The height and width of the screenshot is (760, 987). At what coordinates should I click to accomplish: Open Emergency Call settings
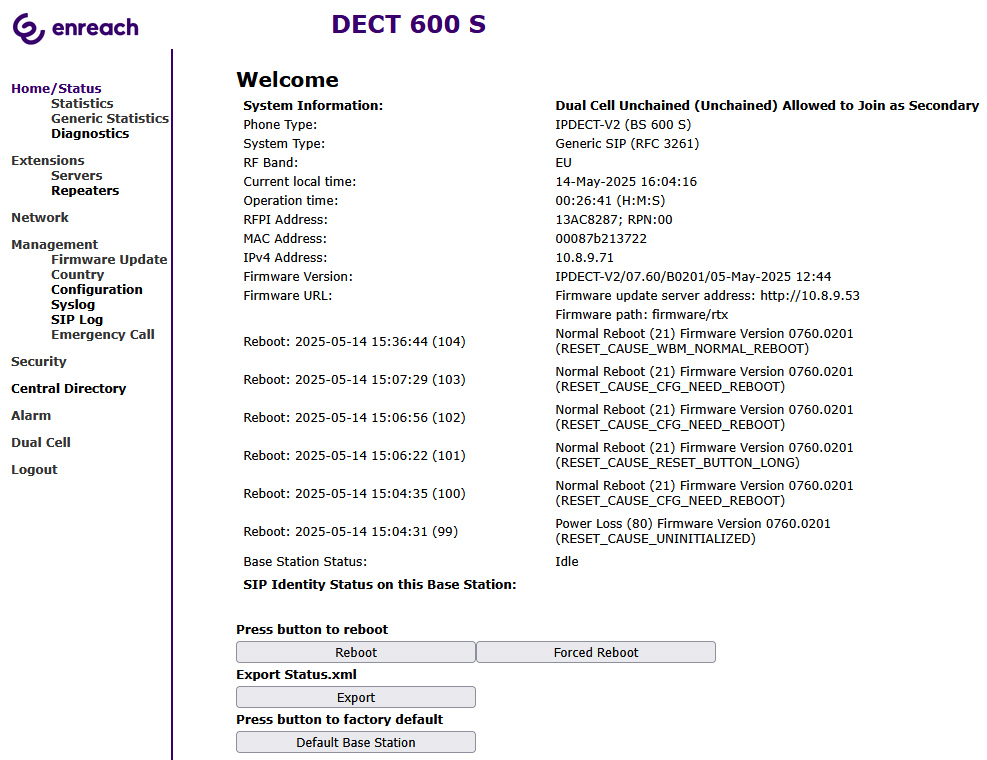pyautogui.click(x=103, y=336)
